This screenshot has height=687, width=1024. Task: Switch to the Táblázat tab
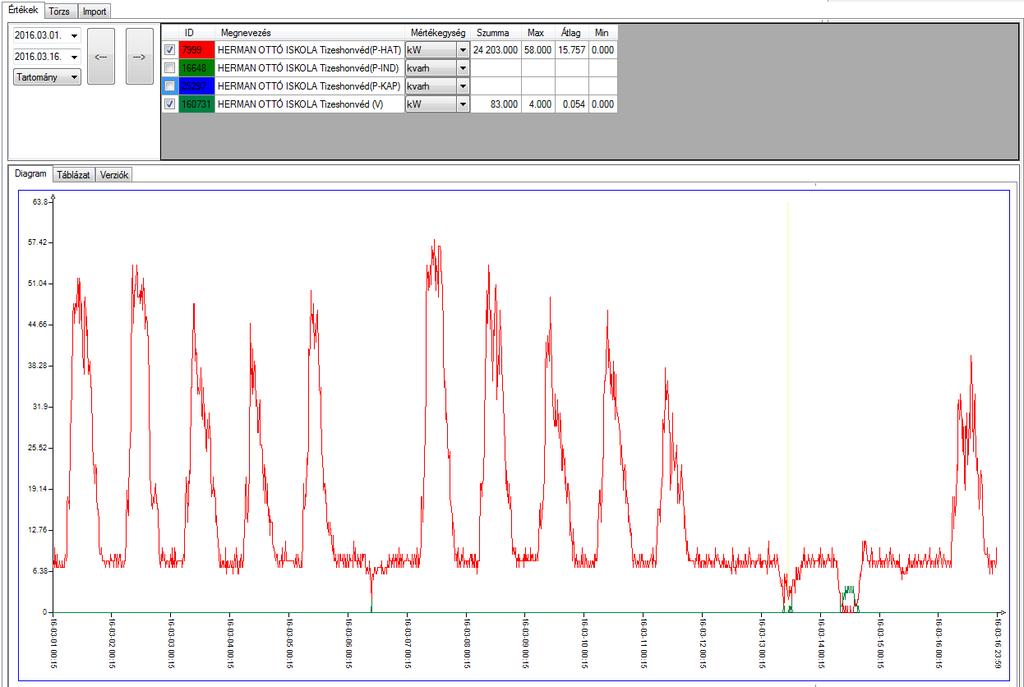coord(73,175)
